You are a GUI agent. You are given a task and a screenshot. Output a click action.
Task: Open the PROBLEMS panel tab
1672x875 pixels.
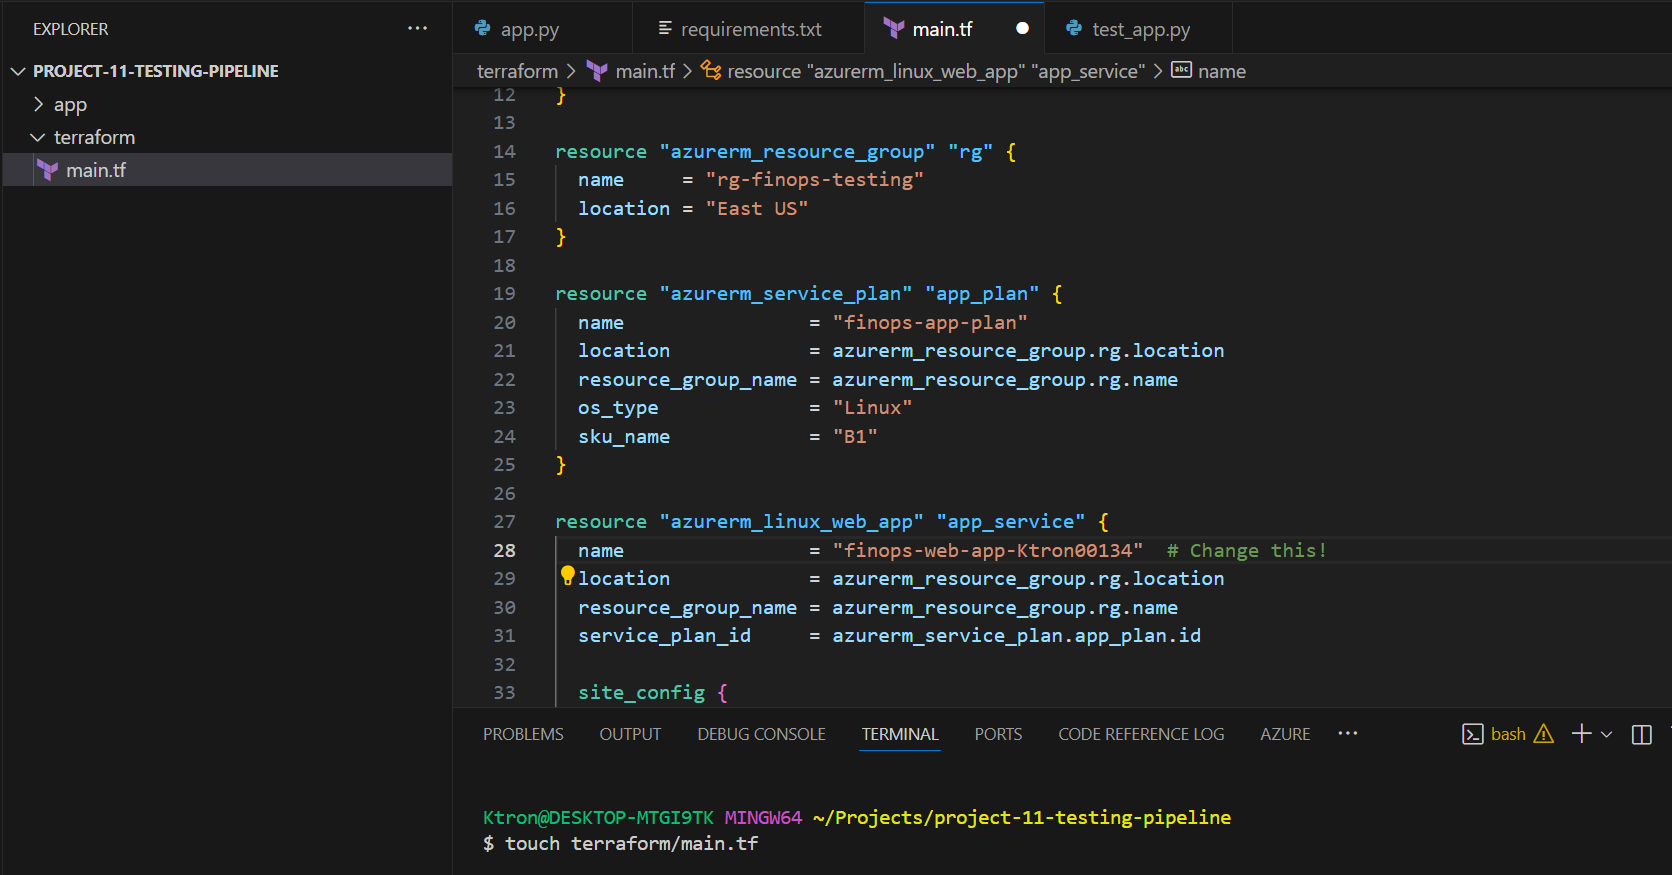[x=523, y=734]
